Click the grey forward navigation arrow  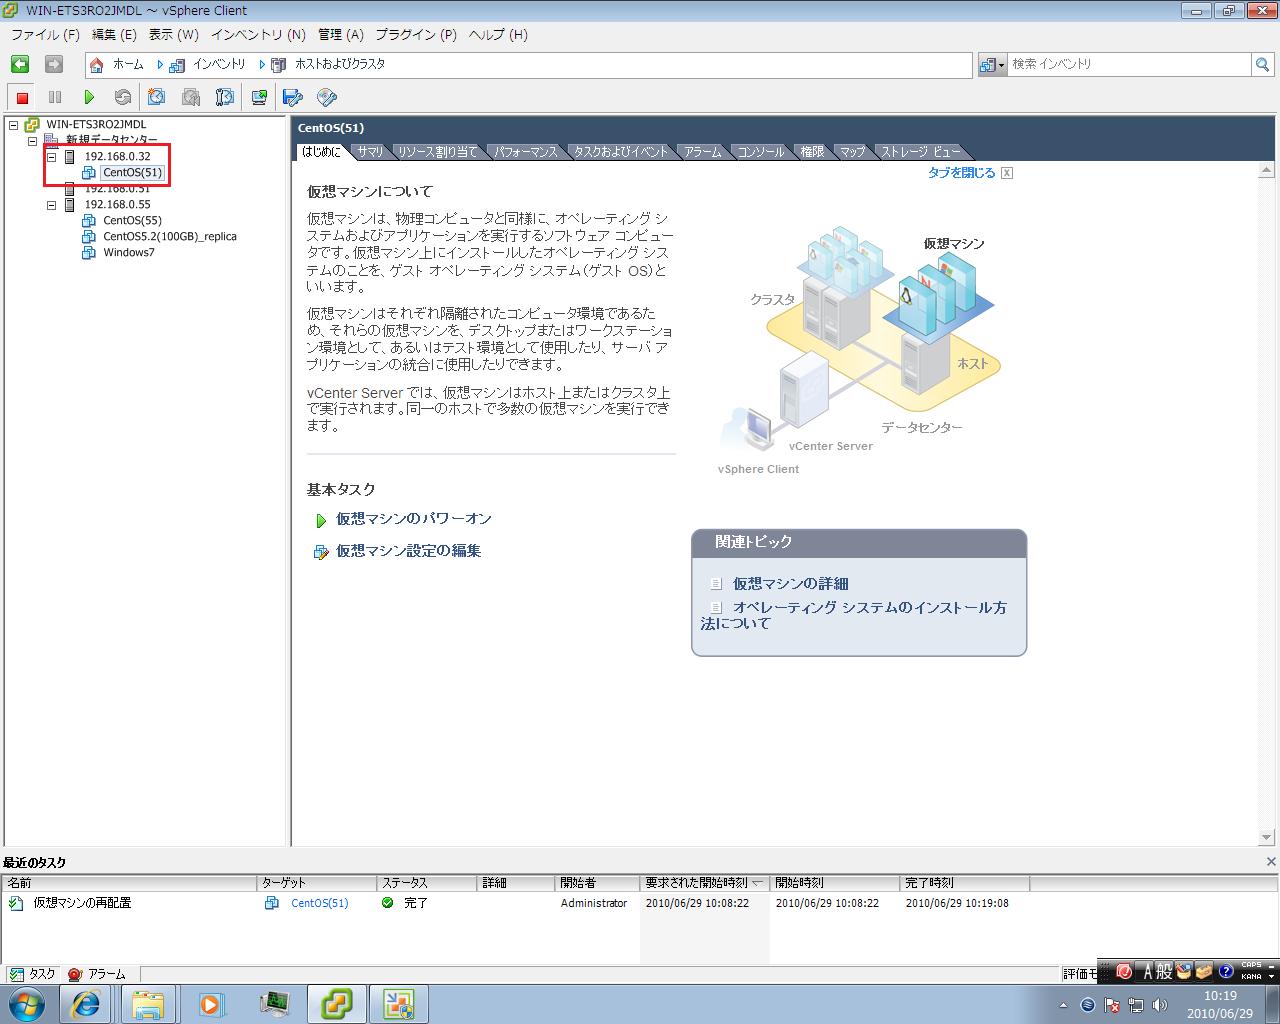(54, 64)
